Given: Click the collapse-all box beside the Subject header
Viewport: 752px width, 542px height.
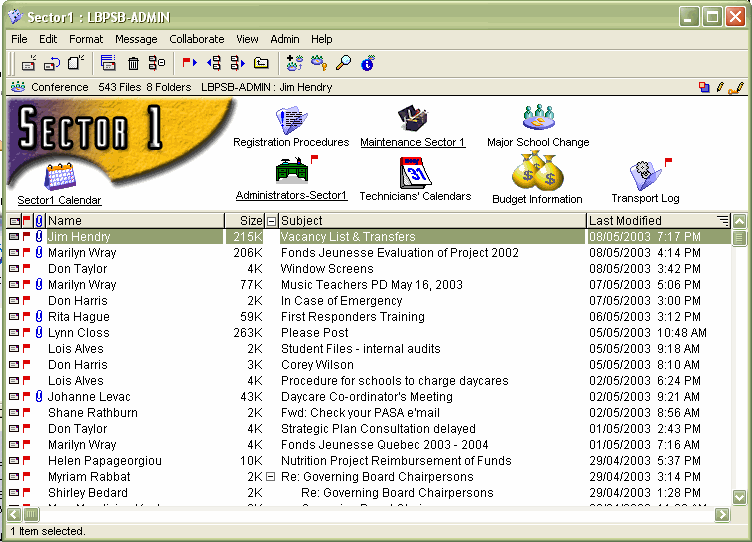Looking at the screenshot, I should (271, 221).
